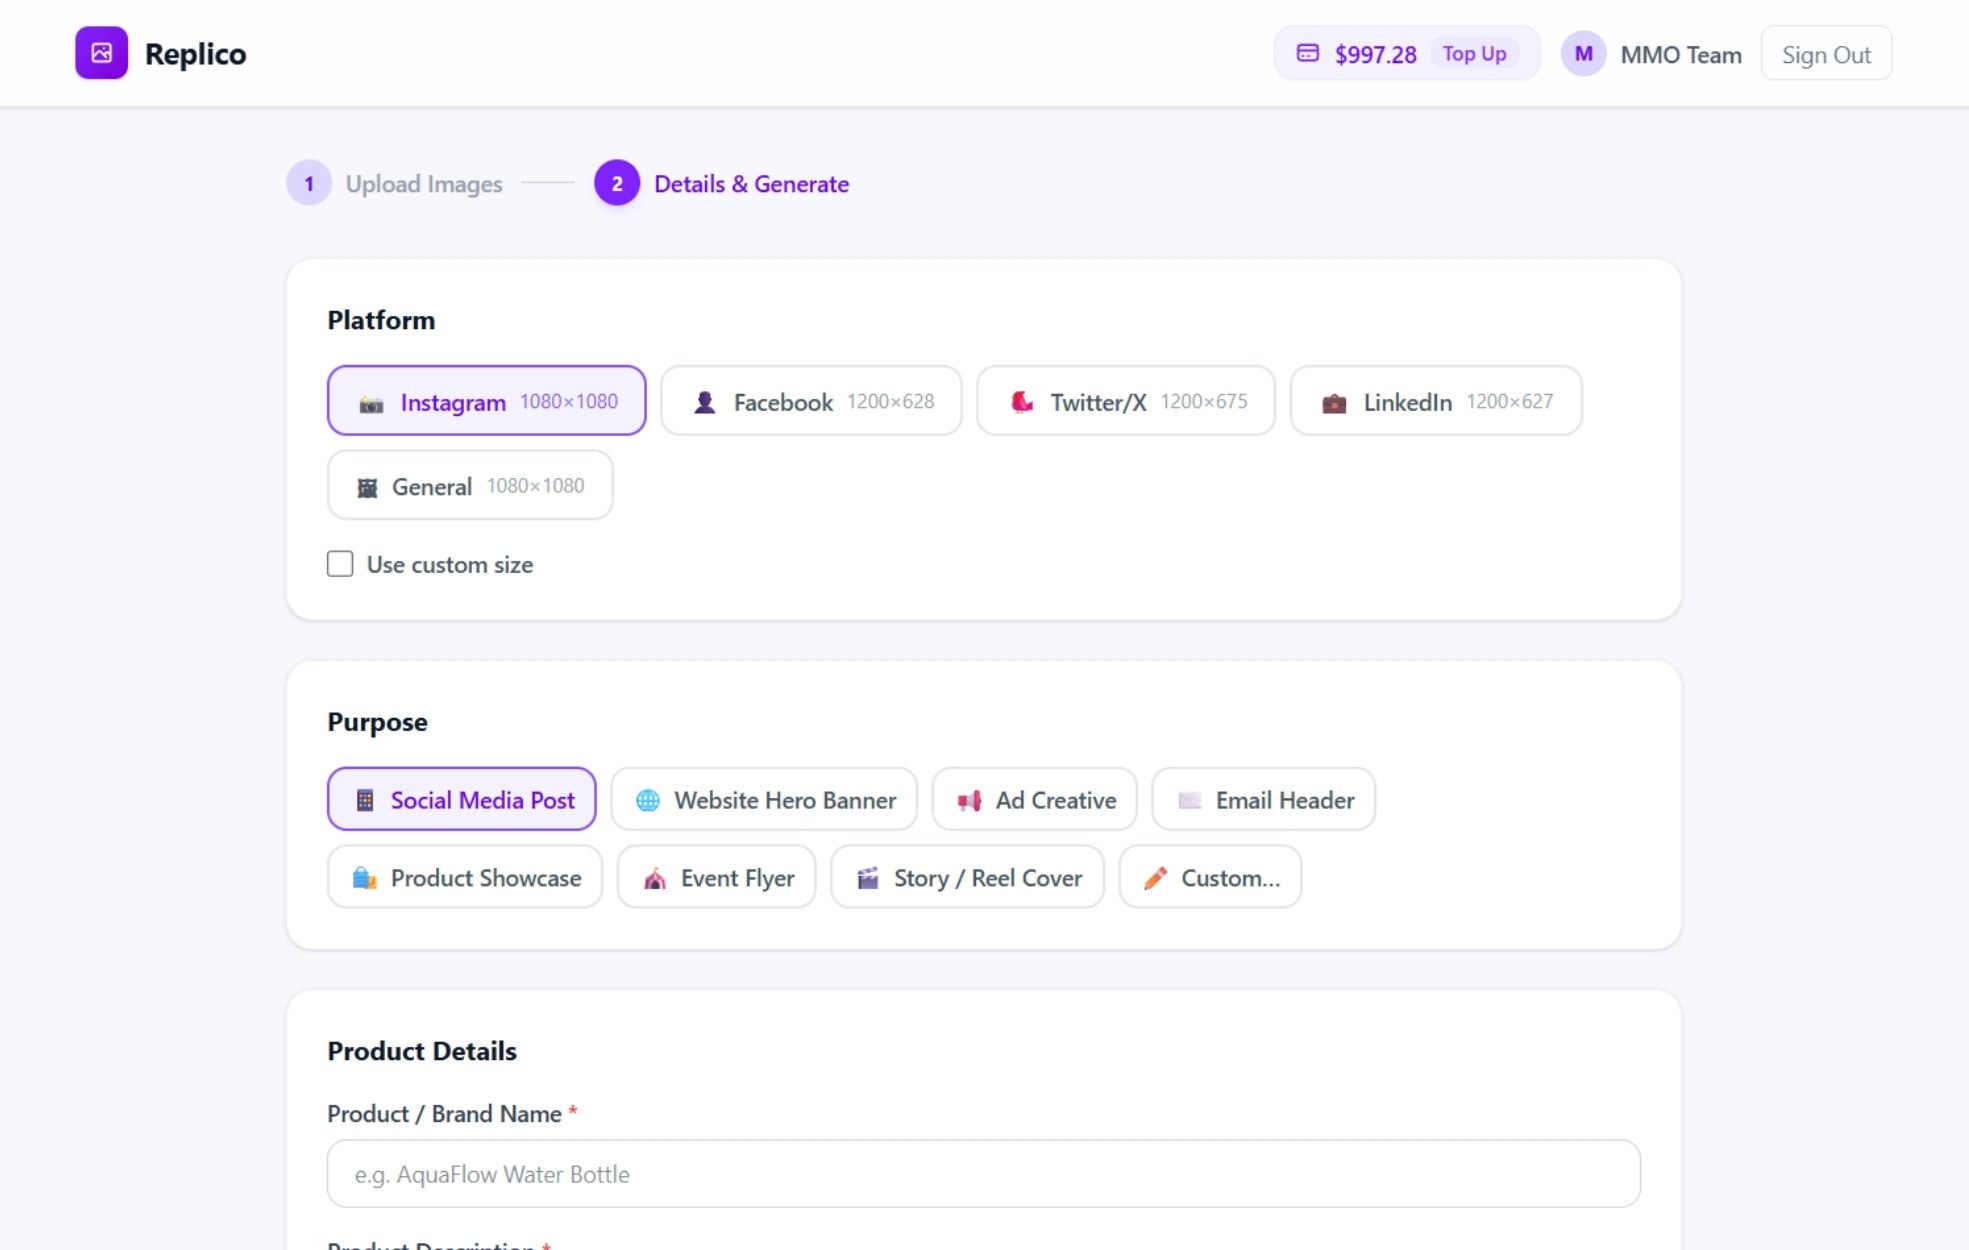The height and width of the screenshot is (1250, 1969).
Task: Click the credit card balance icon
Action: [1307, 53]
